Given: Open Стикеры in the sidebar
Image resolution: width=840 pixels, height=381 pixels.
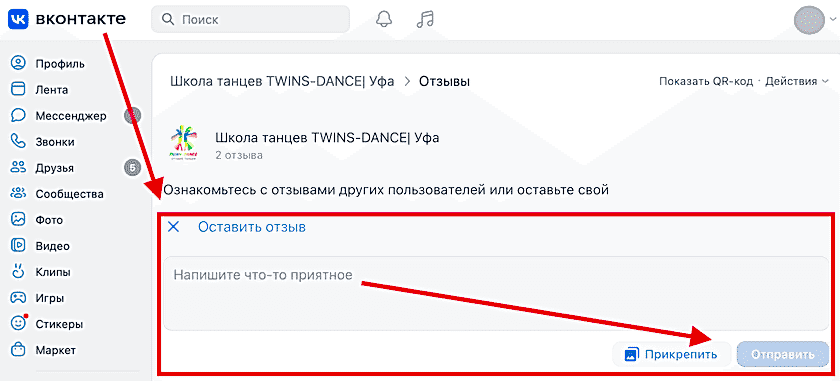Looking at the screenshot, I should 59,324.
